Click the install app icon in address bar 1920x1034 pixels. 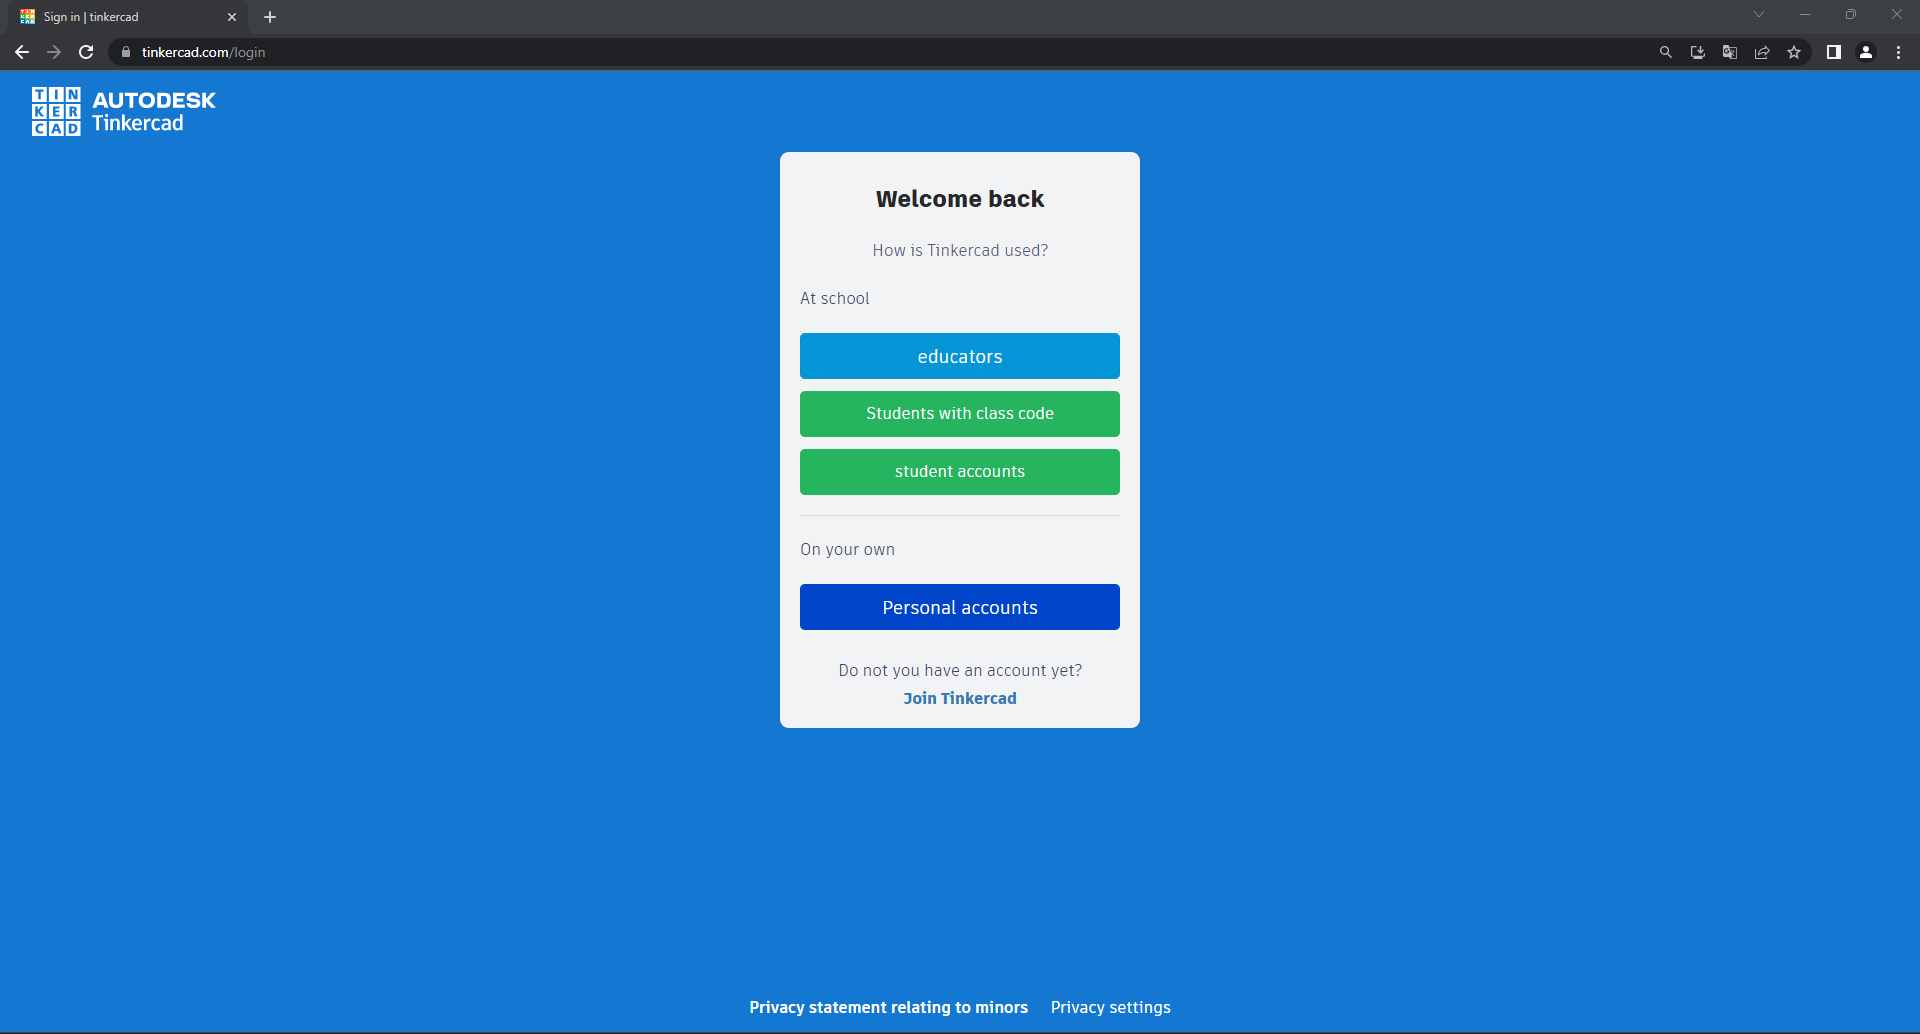(1698, 52)
